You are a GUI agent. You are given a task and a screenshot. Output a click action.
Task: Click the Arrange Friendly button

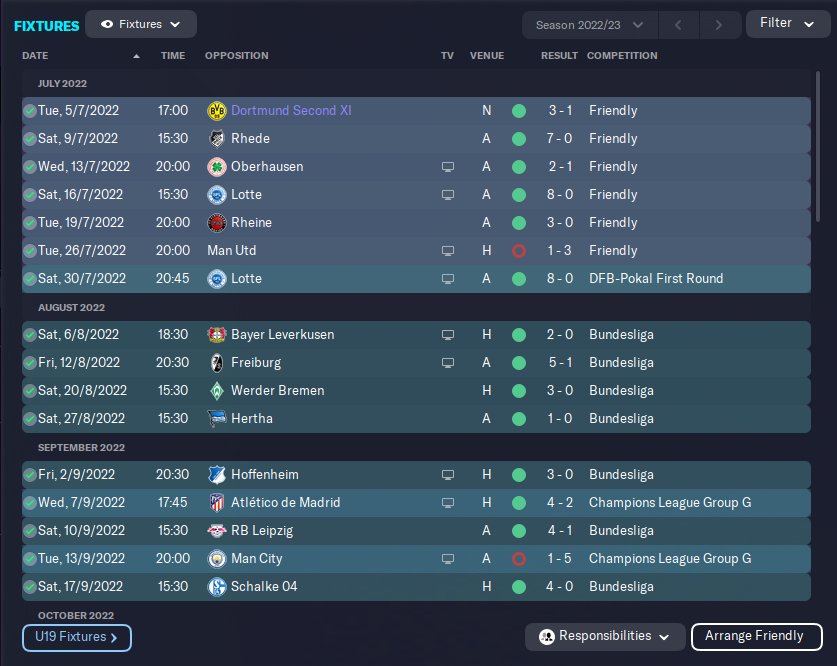(754, 636)
